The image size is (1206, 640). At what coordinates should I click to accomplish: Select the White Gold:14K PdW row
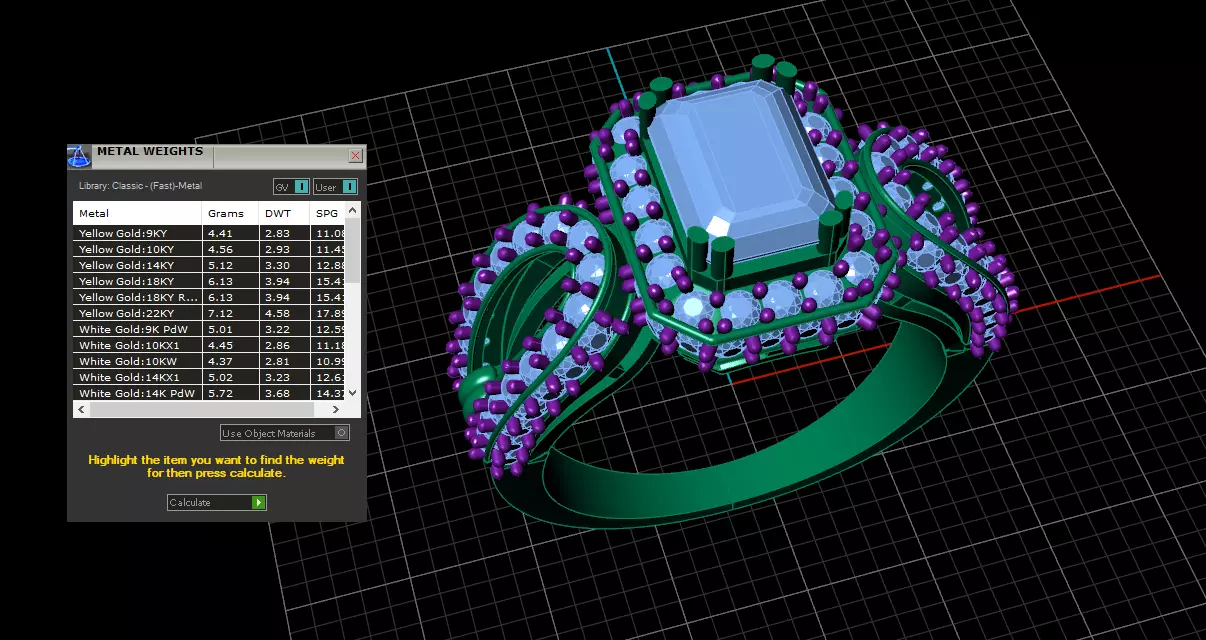pyautogui.click(x=209, y=393)
